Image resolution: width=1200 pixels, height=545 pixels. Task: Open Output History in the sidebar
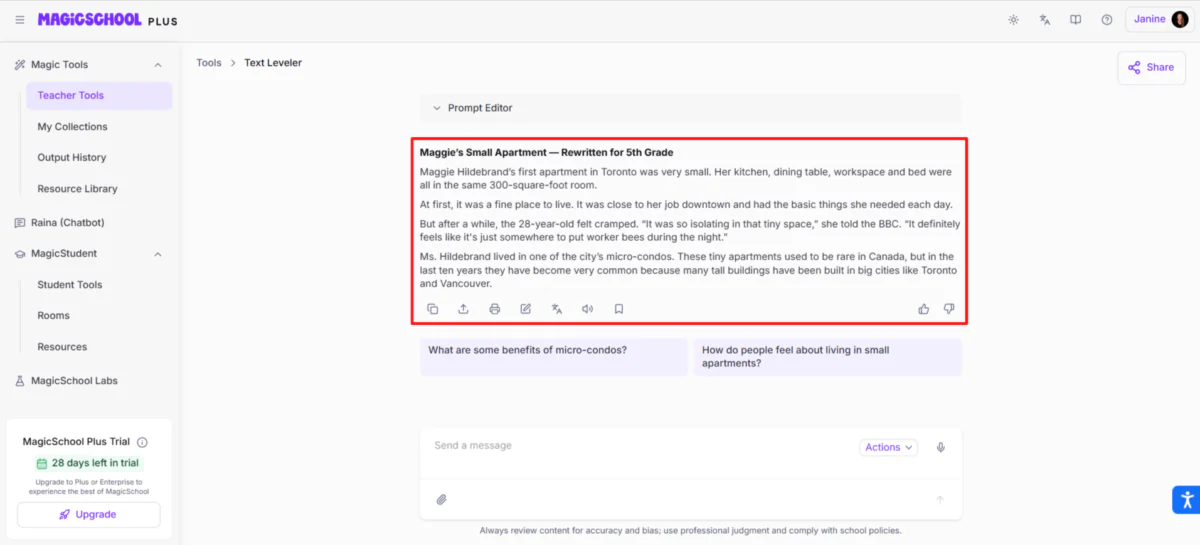coord(72,157)
